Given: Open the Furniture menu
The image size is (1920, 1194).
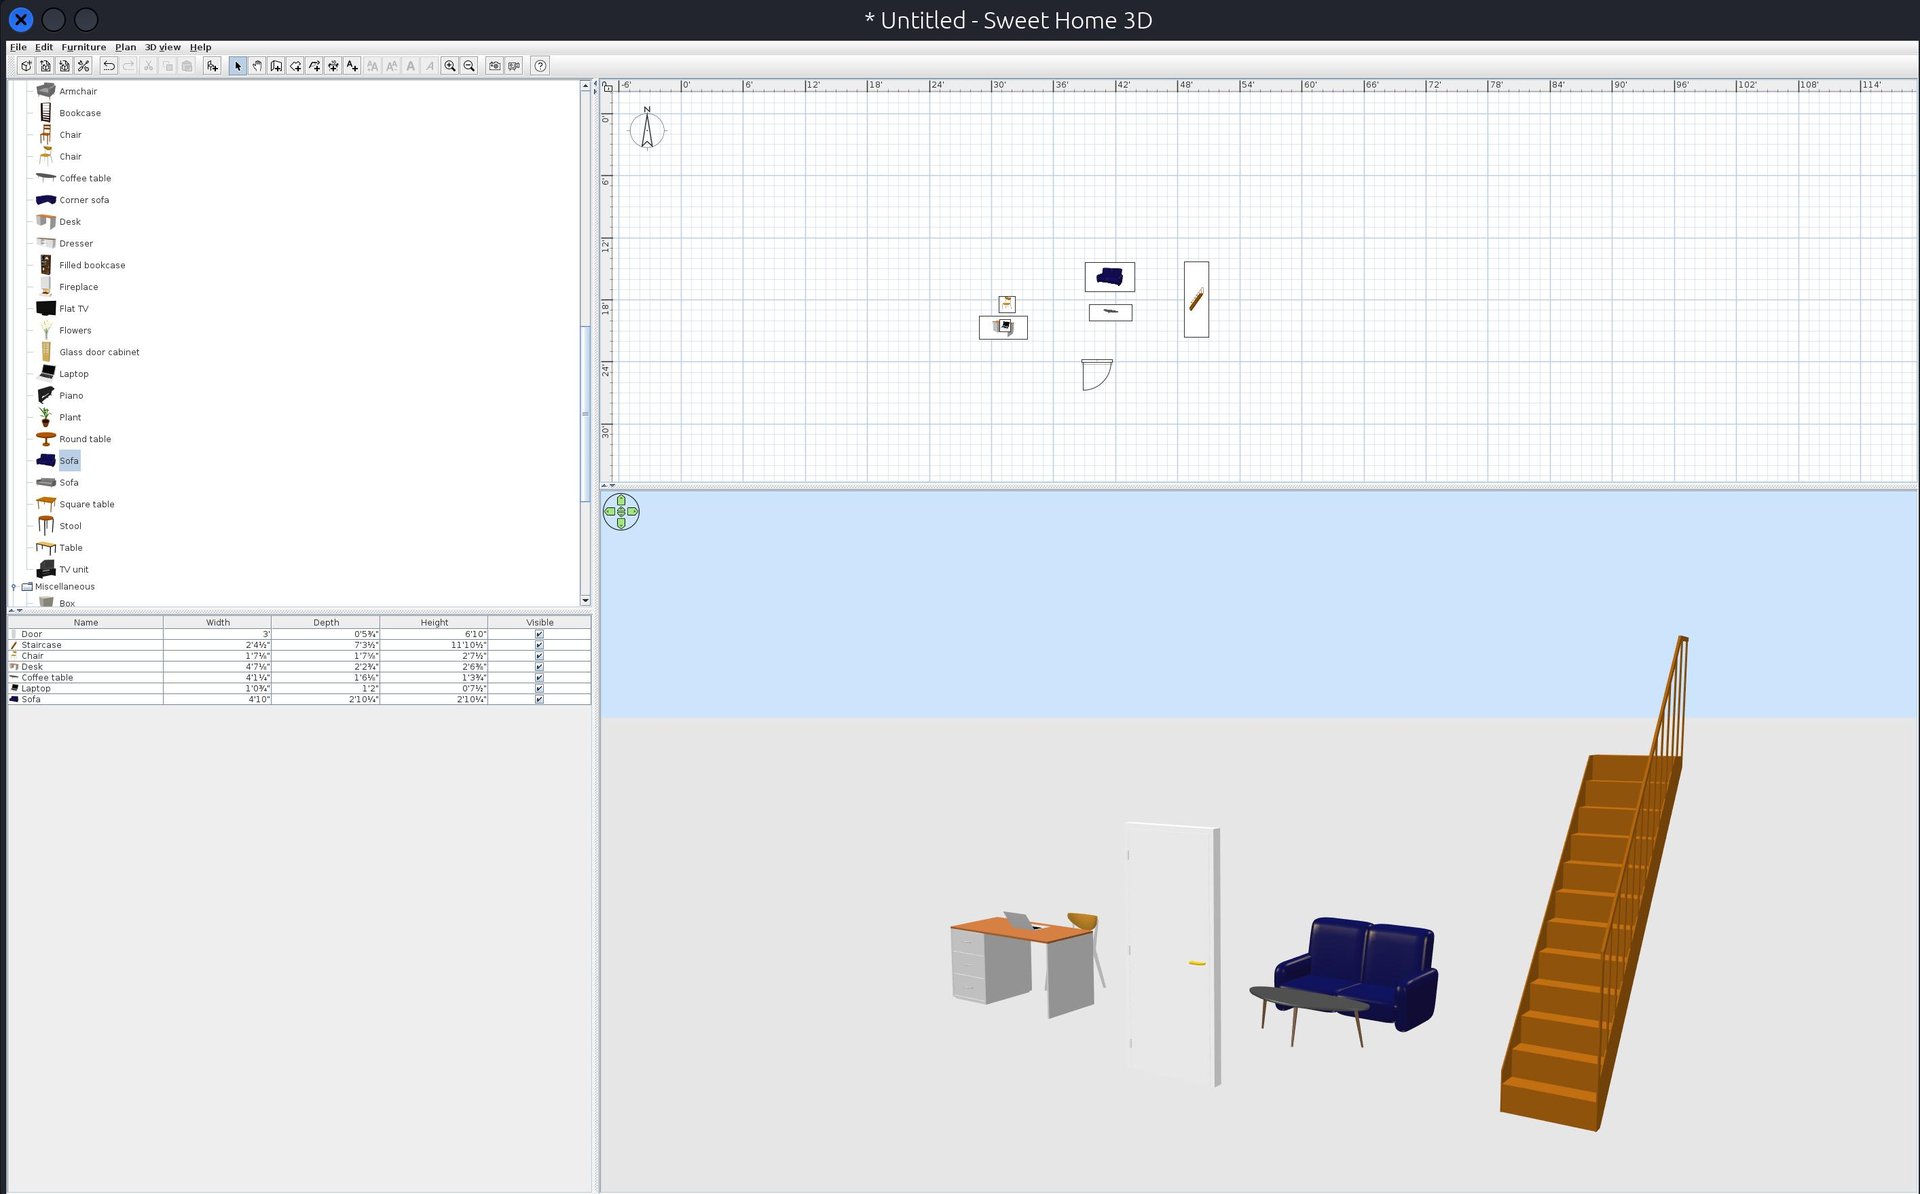Looking at the screenshot, I should [83, 47].
